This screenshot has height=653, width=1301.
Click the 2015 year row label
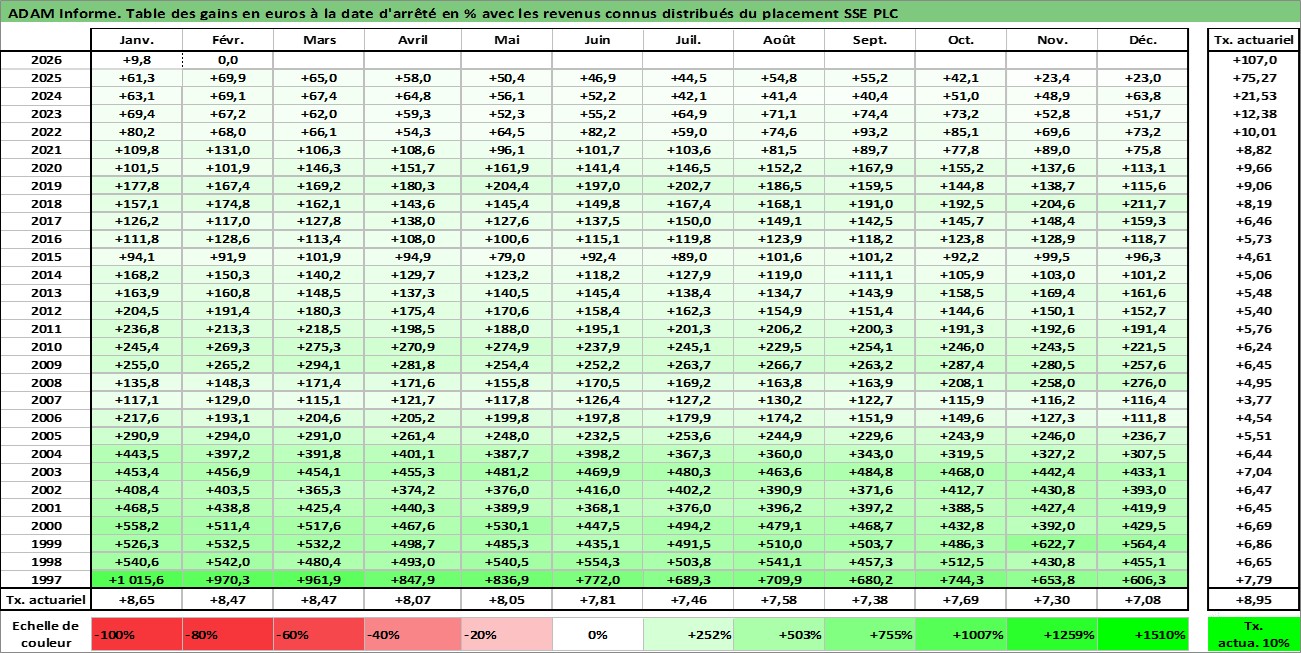tap(45, 257)
